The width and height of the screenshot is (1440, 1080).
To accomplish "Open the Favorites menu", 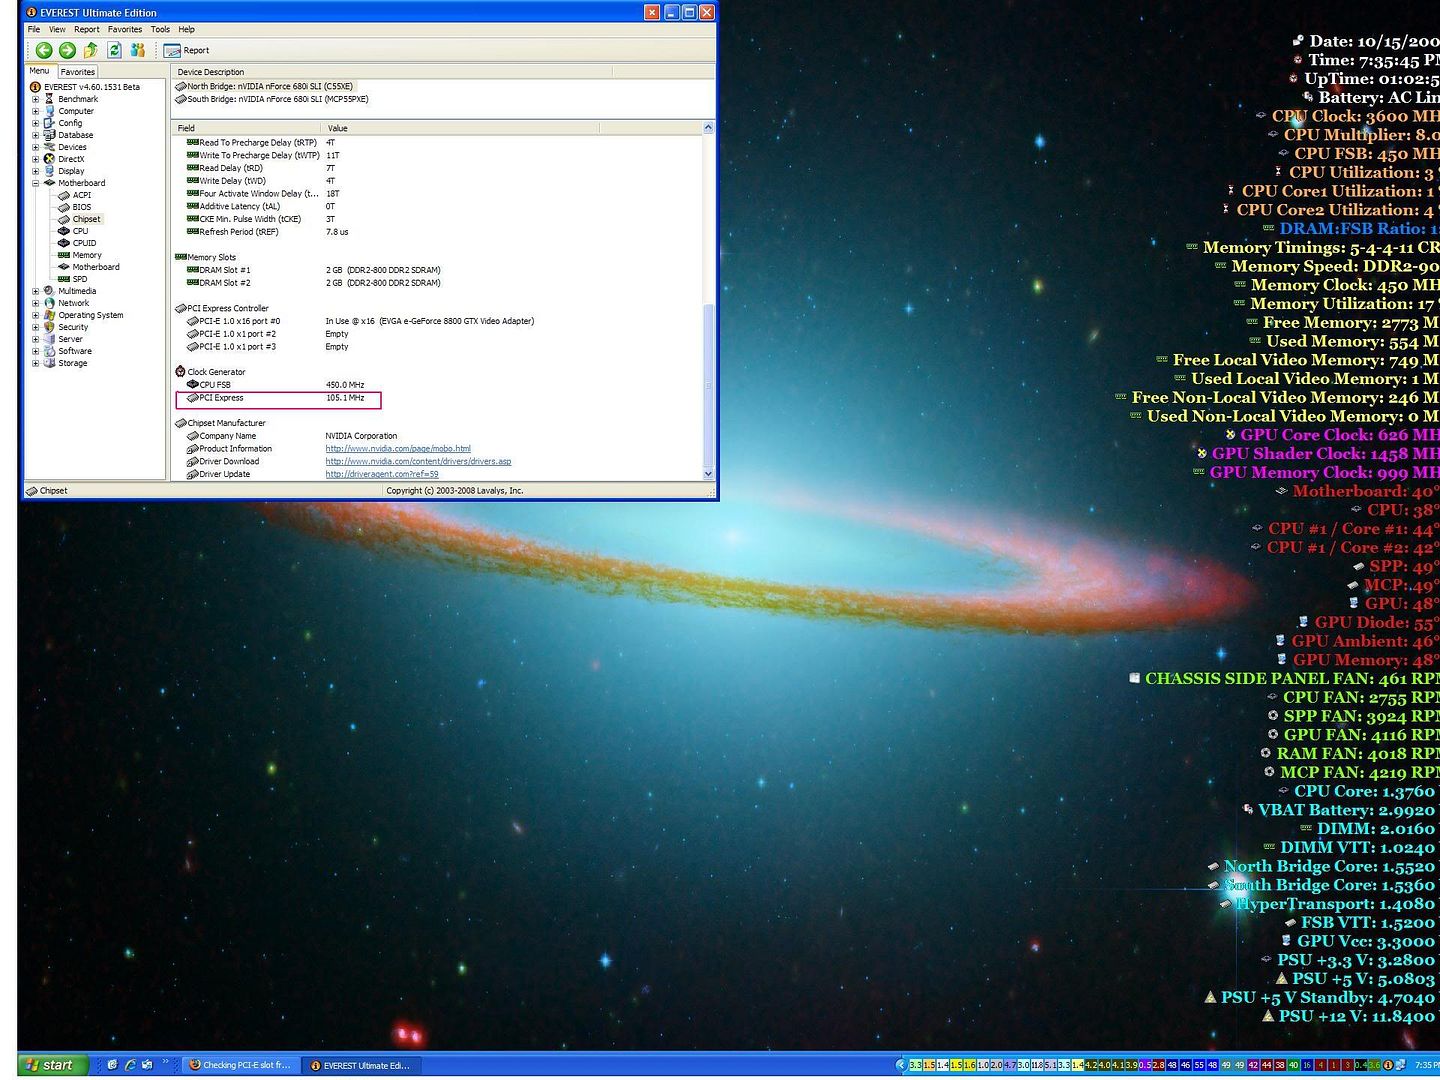I will pos(125,29).
